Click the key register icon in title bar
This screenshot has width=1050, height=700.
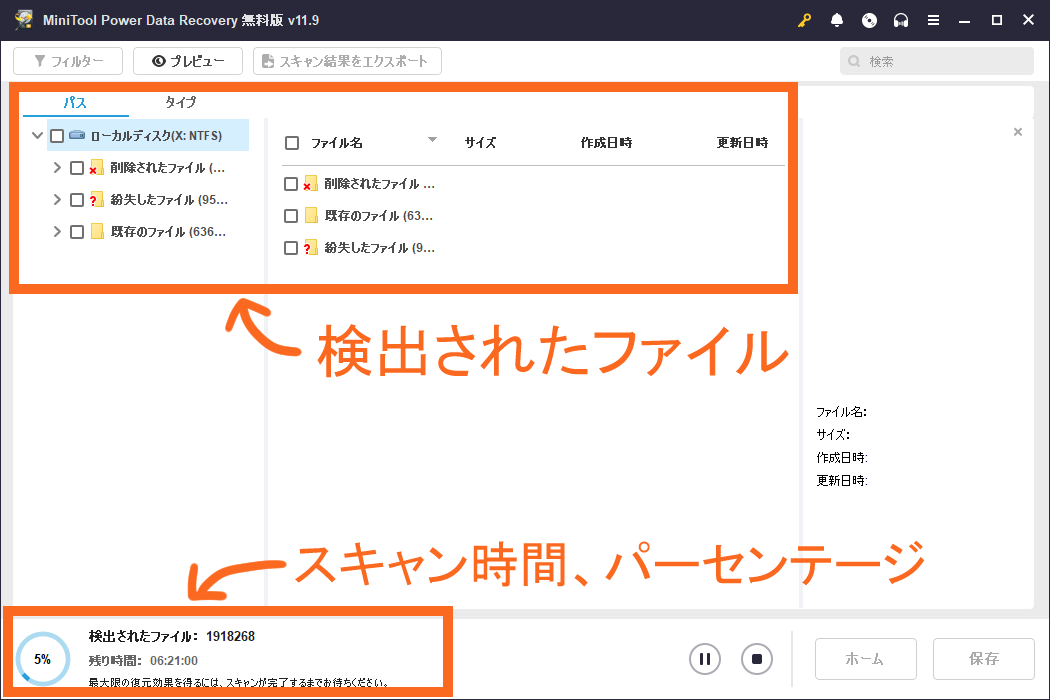[804, 20]
